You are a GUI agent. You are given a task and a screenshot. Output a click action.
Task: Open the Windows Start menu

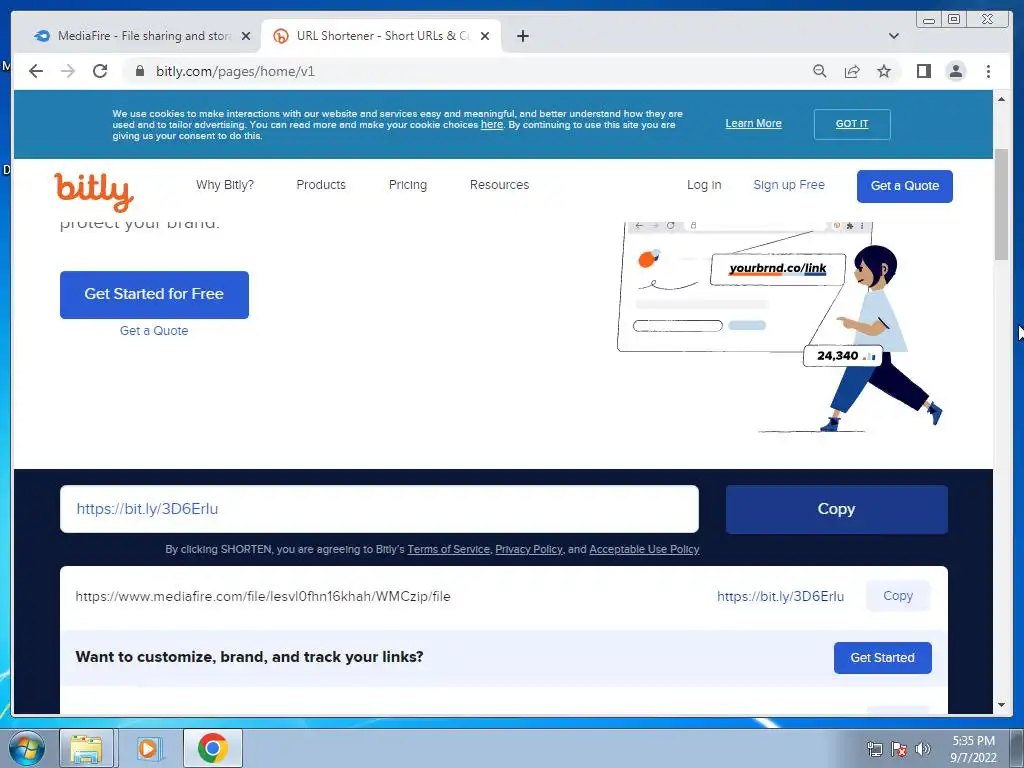point(25,748)
